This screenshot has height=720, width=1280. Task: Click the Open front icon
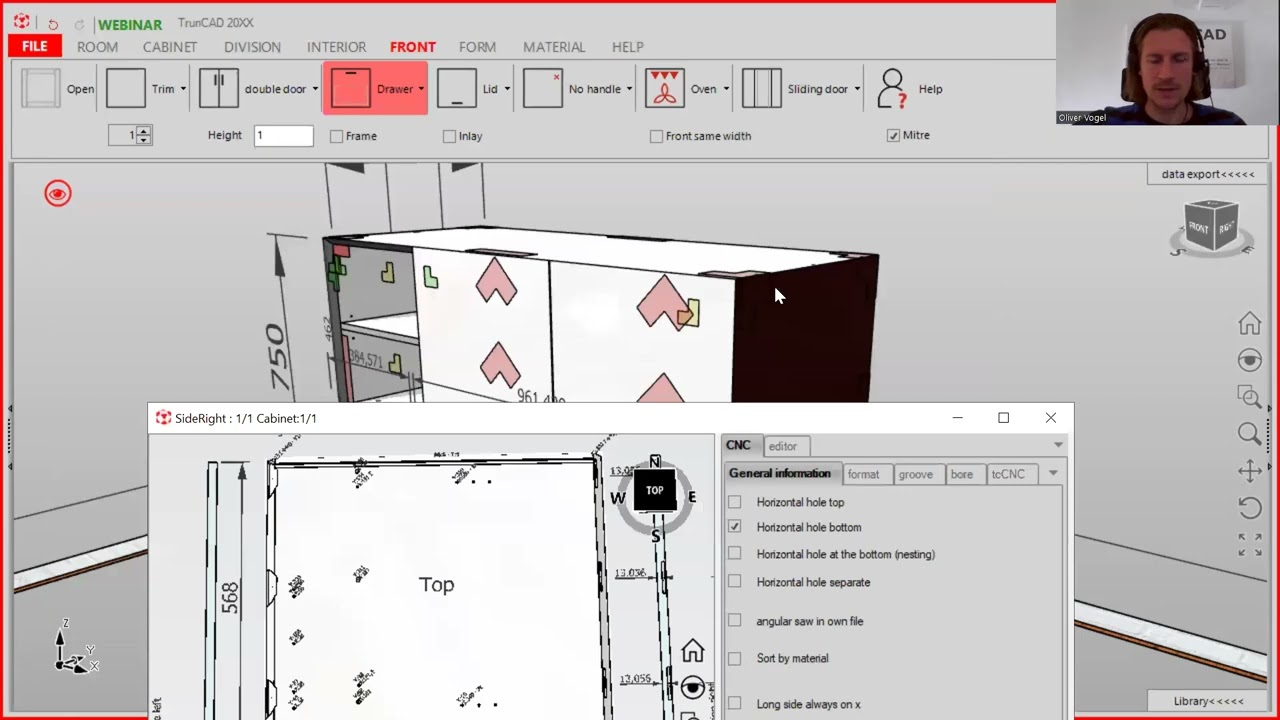tap(41, 89)
